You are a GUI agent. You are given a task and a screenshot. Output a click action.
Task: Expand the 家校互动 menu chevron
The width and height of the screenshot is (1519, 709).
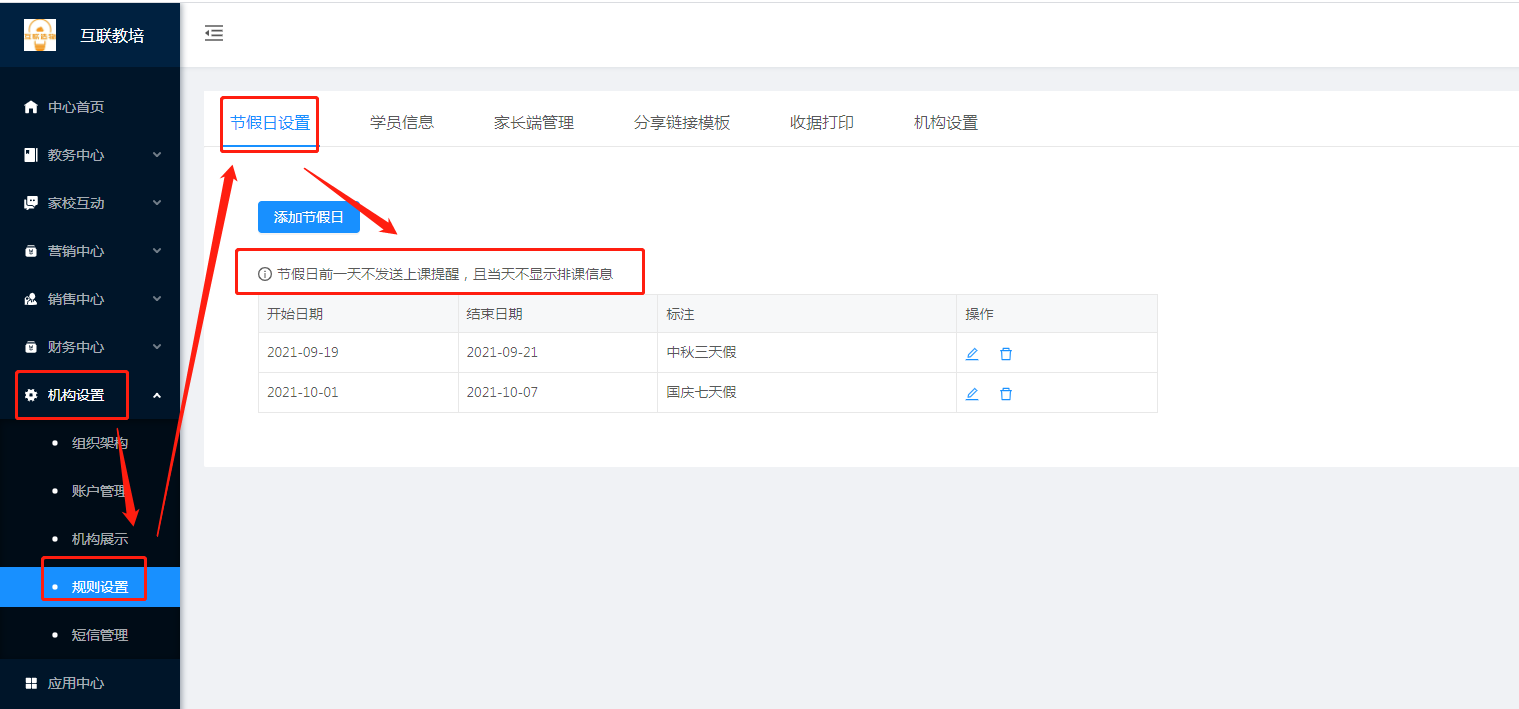click(x=157, y=203)
